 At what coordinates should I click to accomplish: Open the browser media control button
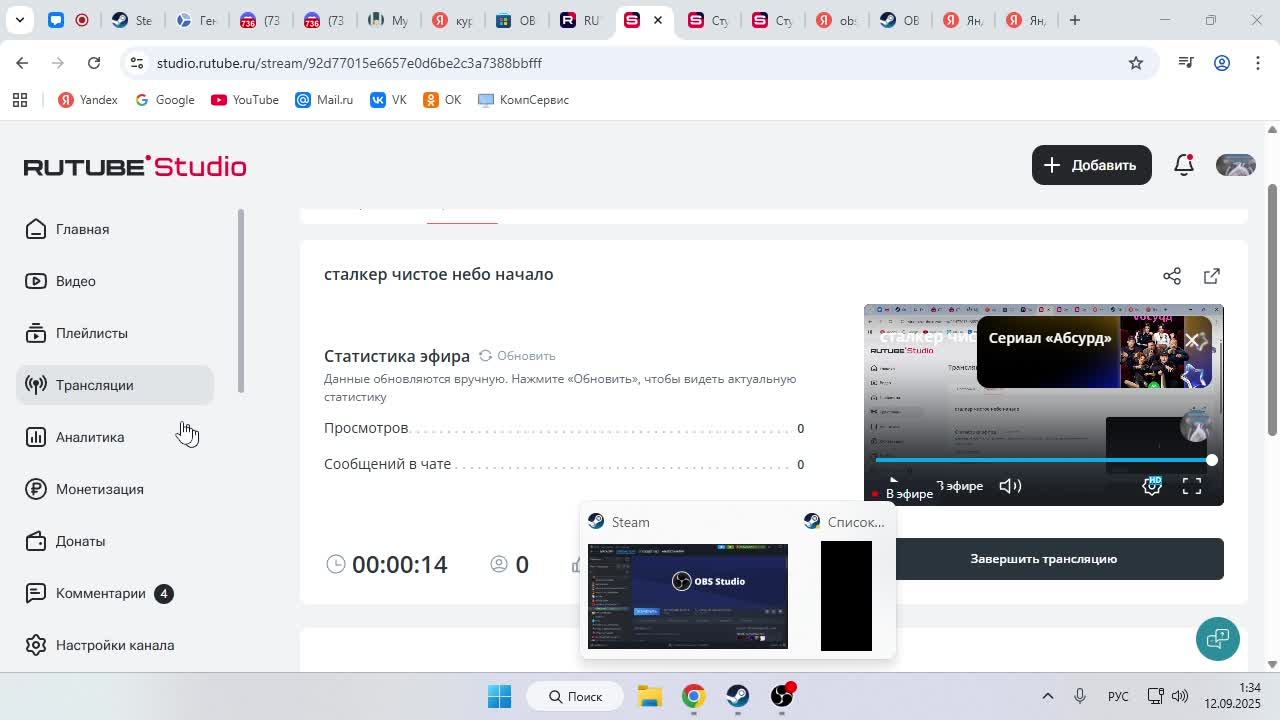(x=1186, y=63)
